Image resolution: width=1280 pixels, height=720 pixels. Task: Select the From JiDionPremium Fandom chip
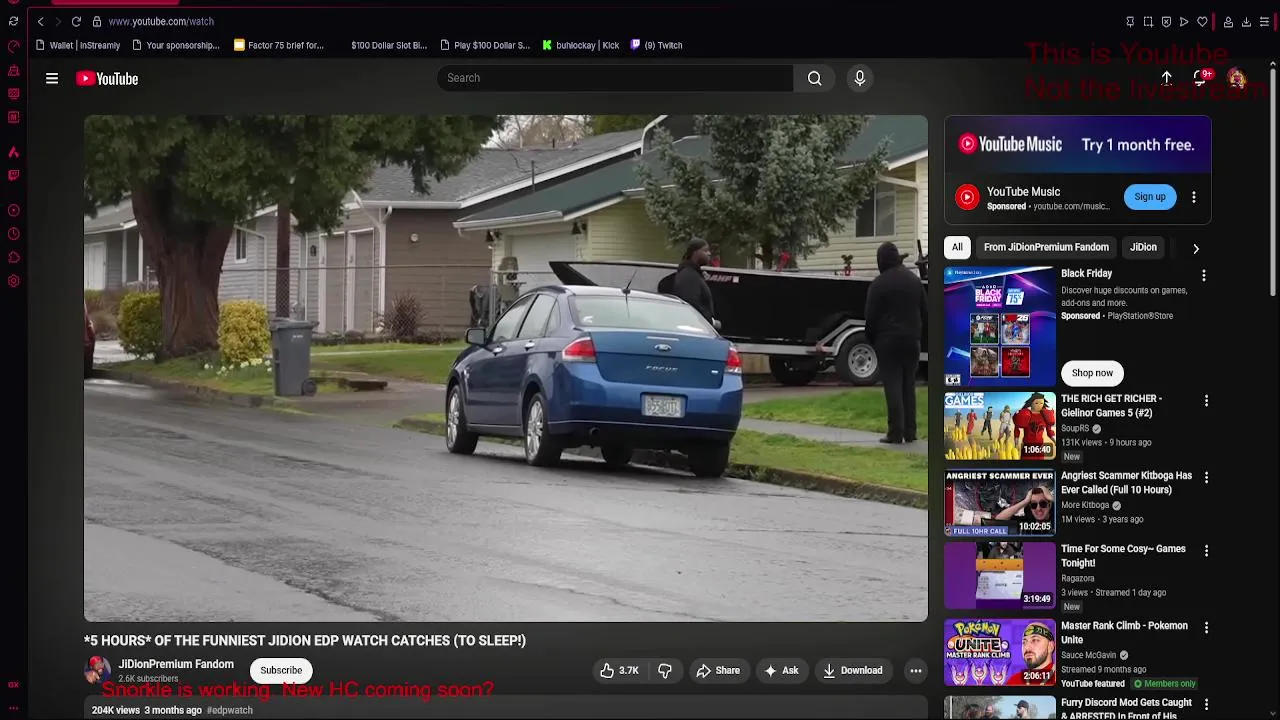tap(1046, 247)
